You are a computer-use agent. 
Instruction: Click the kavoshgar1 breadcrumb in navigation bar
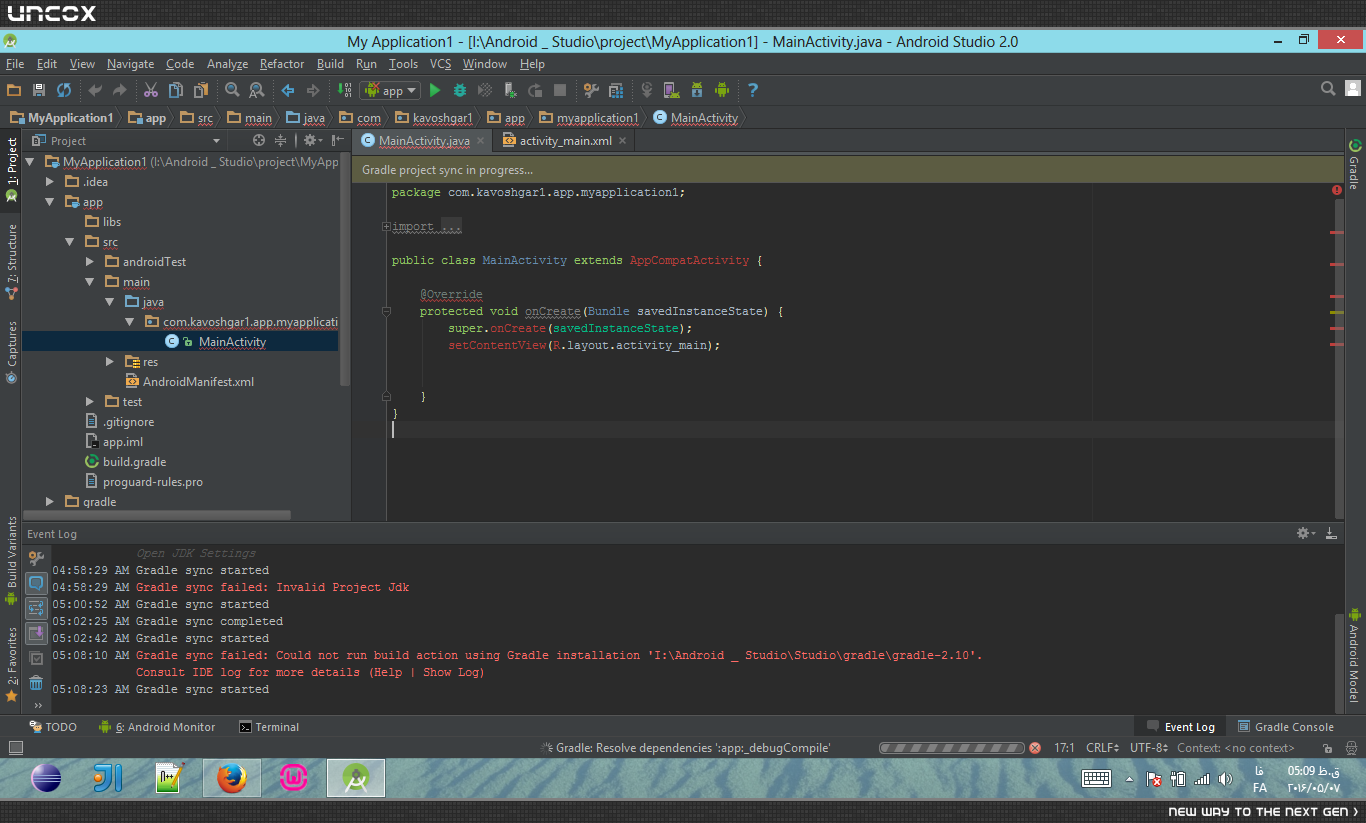click(x=434, y=118)
